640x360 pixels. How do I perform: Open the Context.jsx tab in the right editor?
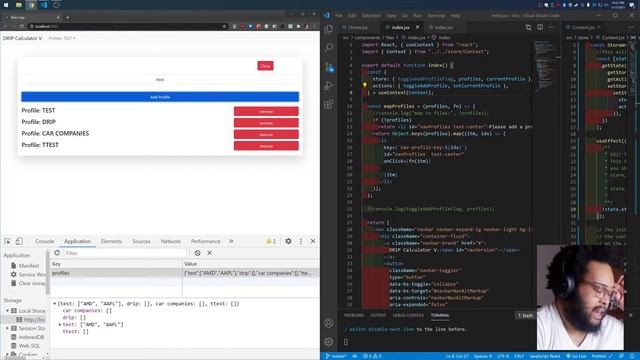tap(583, 27)
